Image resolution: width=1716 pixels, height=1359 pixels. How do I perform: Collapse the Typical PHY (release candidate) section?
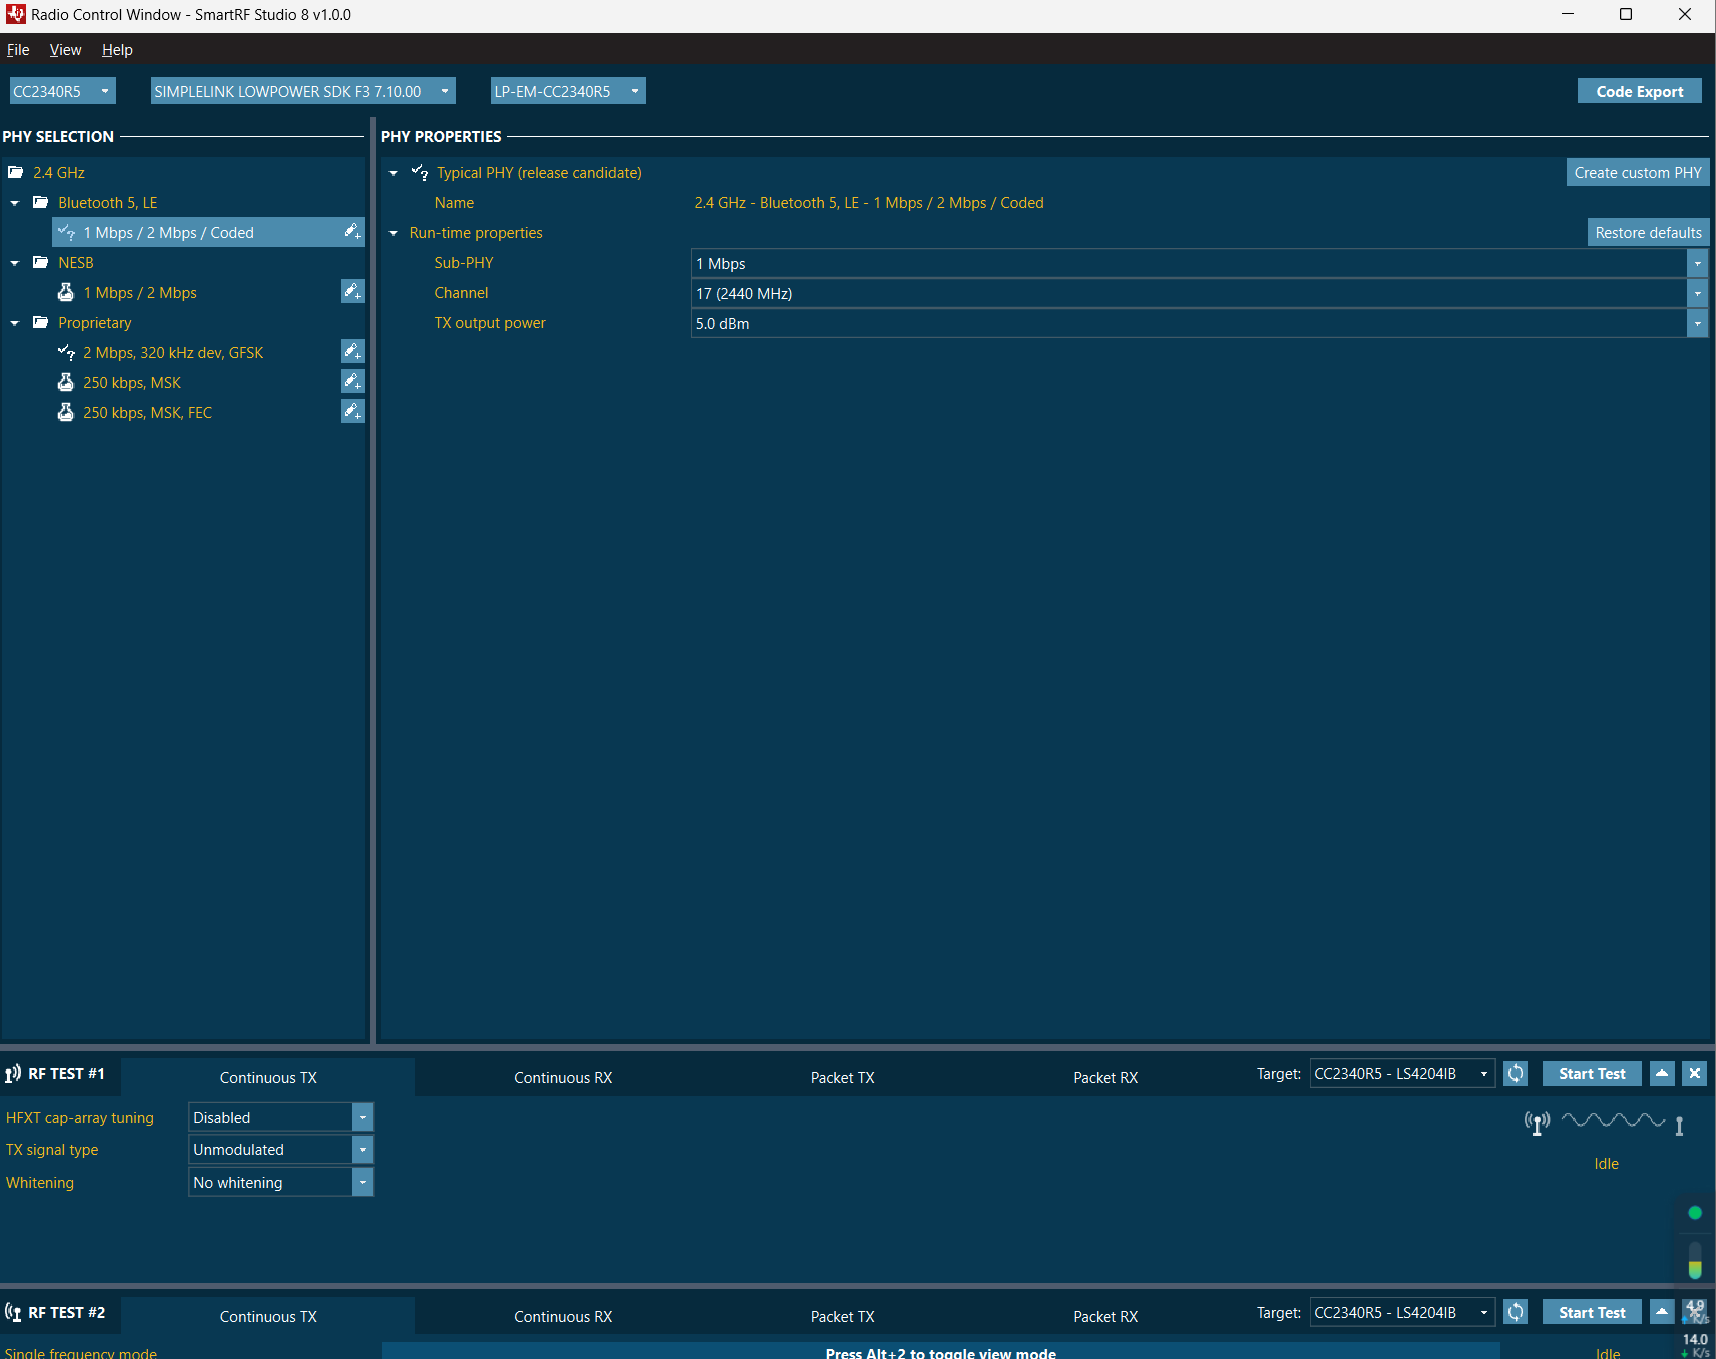pos(393,173)
